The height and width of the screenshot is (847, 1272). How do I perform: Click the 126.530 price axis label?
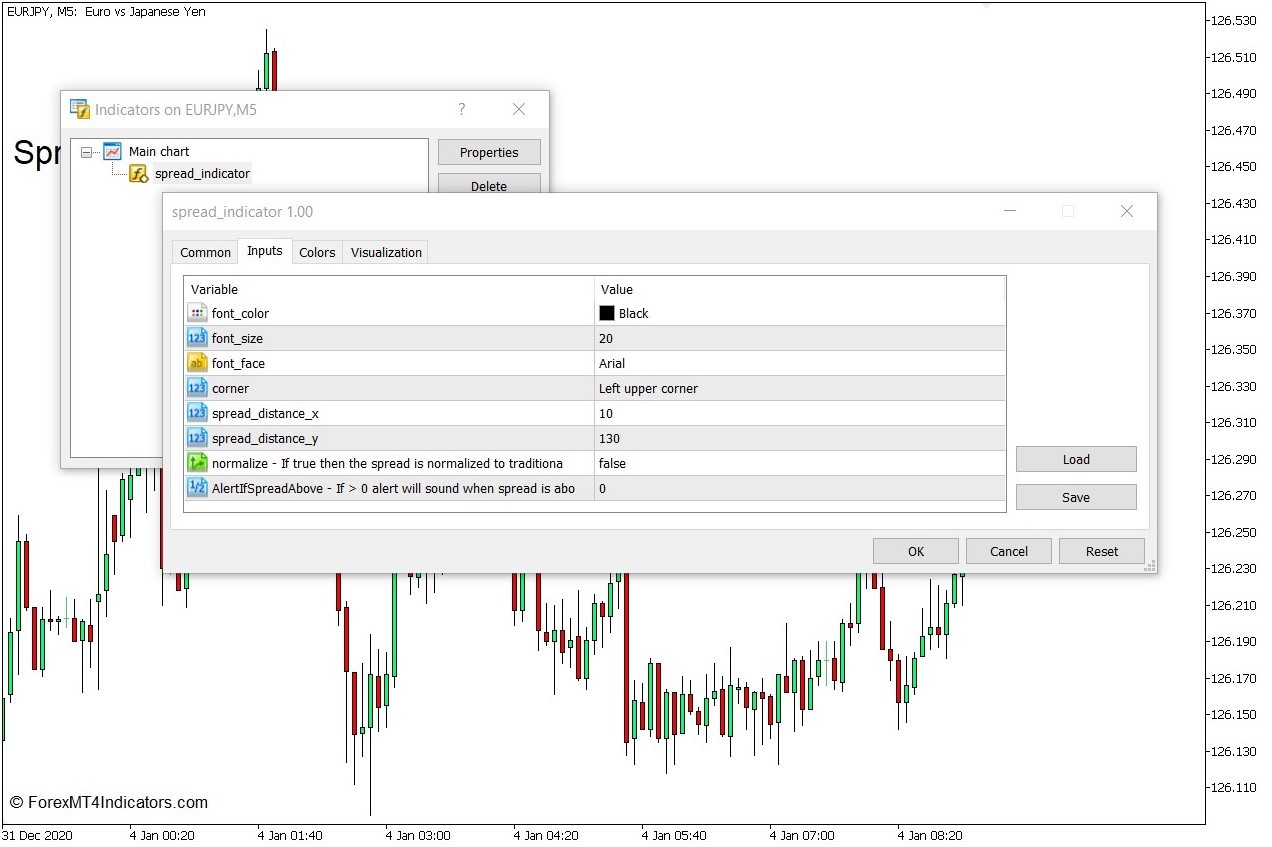[1232, 21]
